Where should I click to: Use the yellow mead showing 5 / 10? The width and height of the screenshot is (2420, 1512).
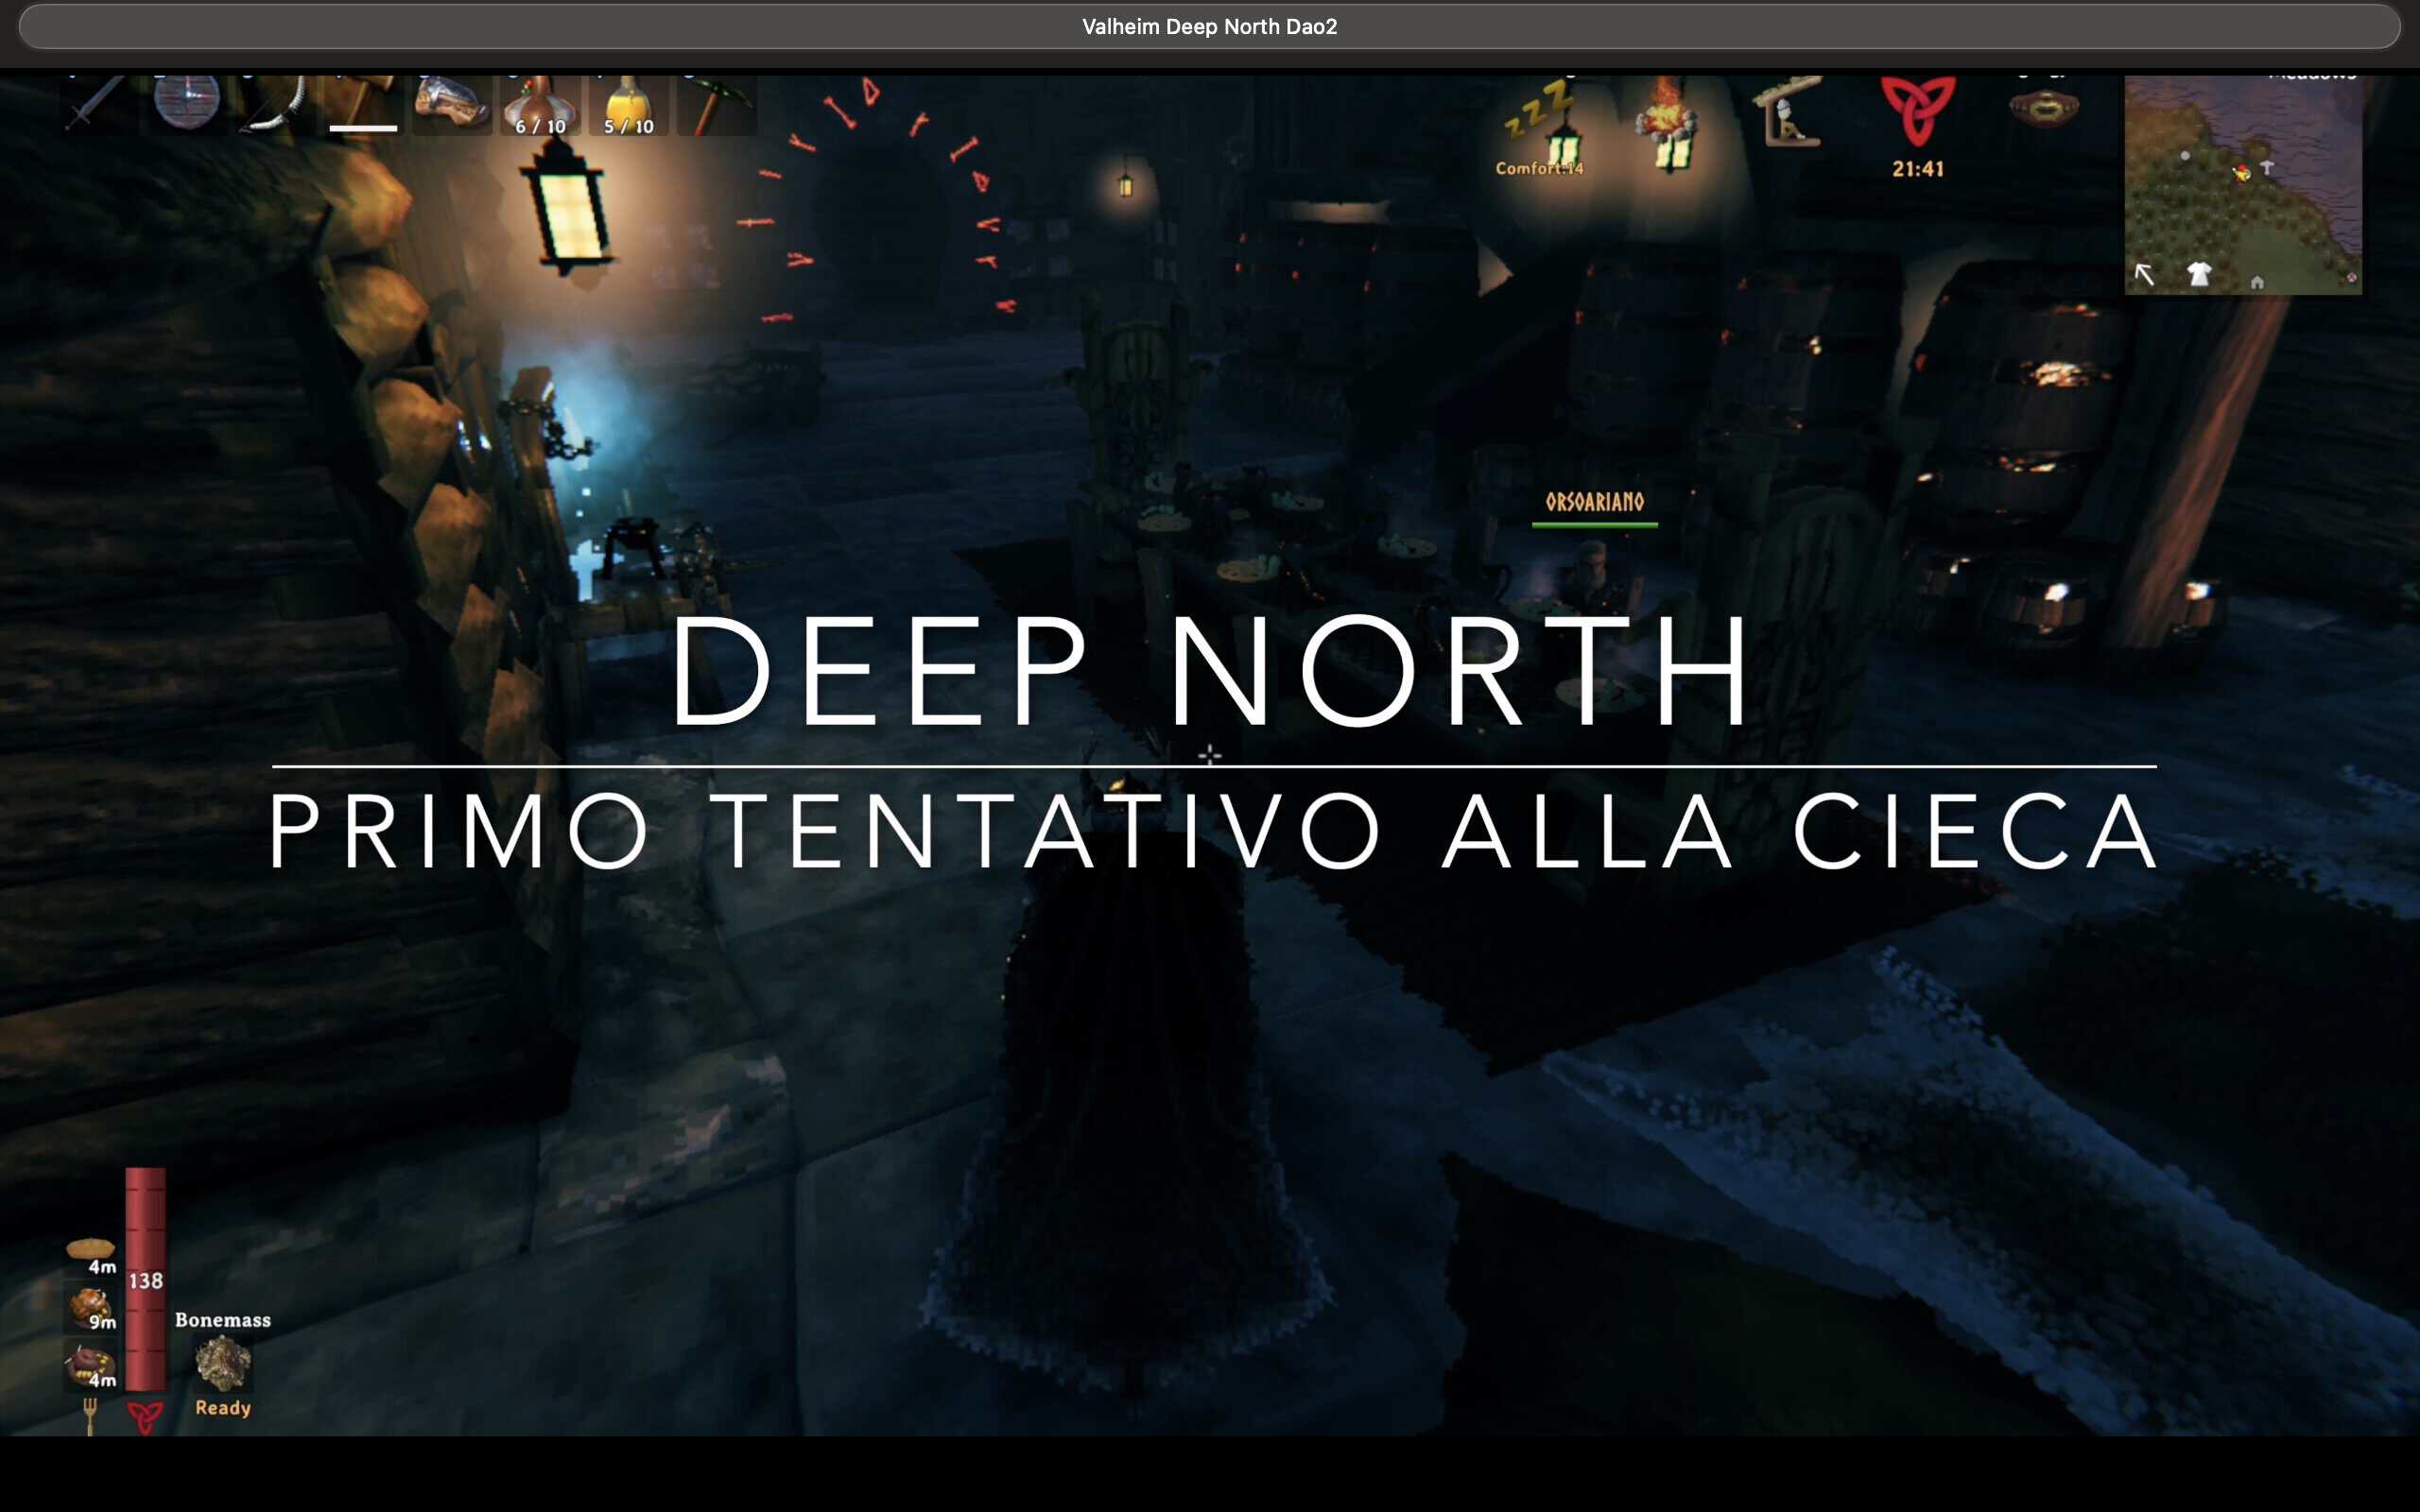click(628, 103)
